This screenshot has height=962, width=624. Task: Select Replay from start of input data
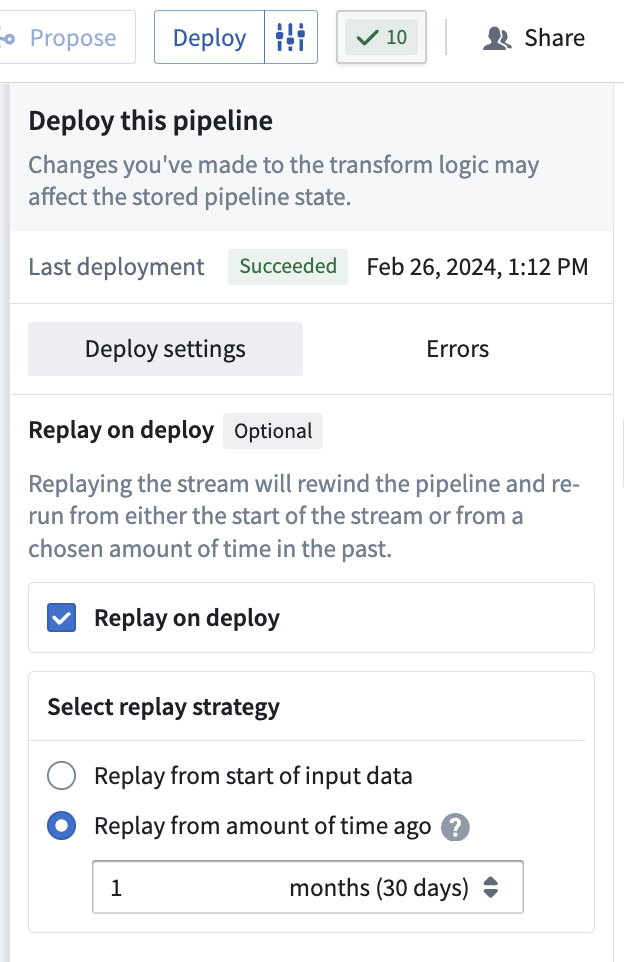point(61,775)
